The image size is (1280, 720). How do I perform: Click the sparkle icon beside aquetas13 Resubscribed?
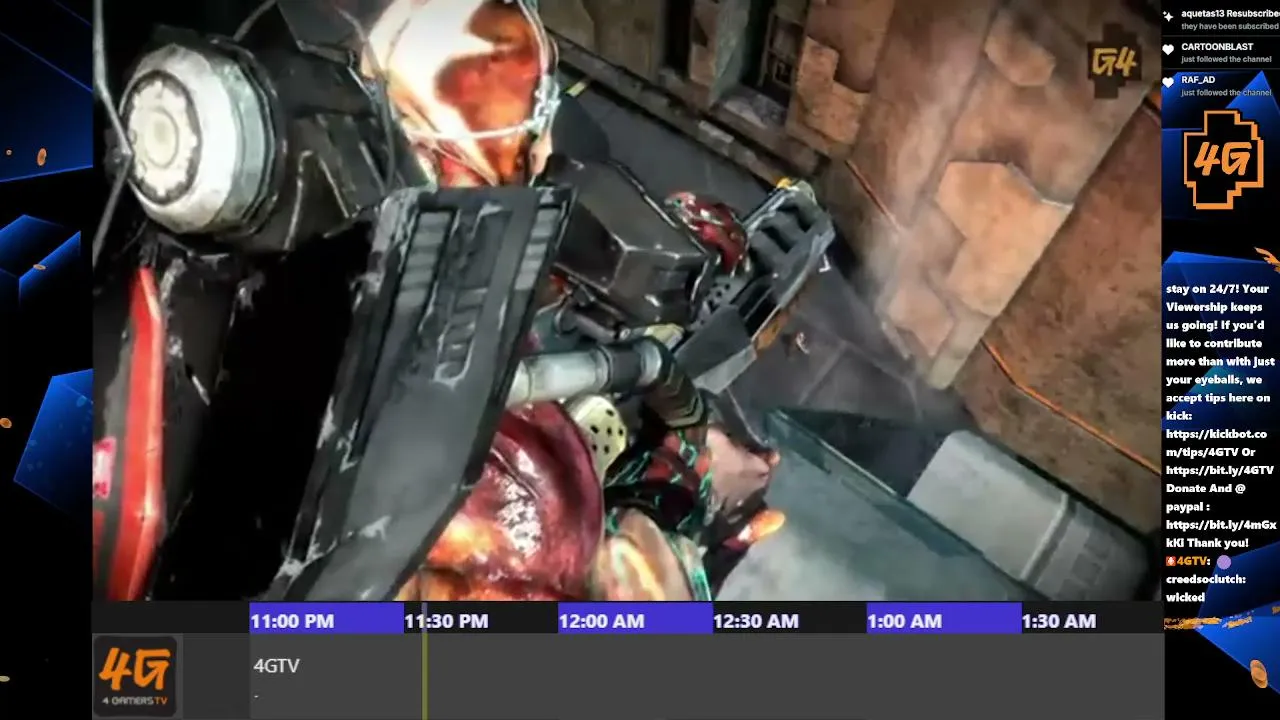1168,17
